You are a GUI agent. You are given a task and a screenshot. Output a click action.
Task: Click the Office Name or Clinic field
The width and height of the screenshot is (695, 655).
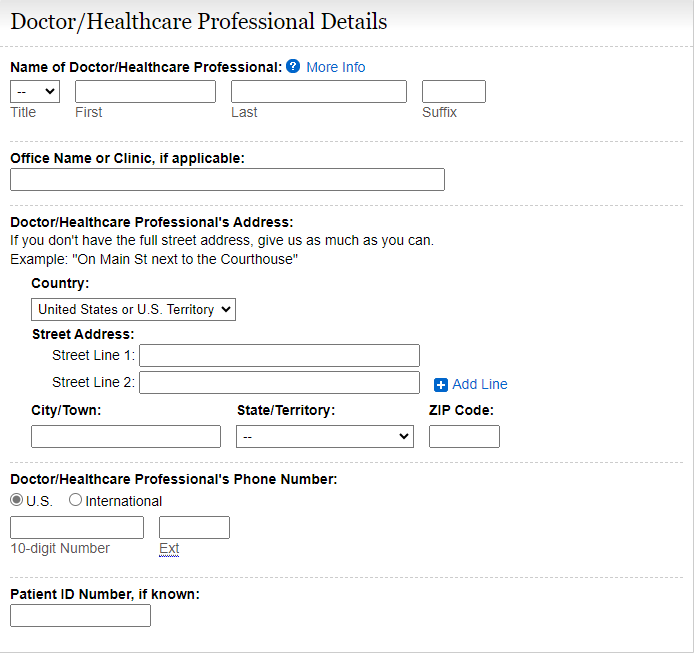227,180
